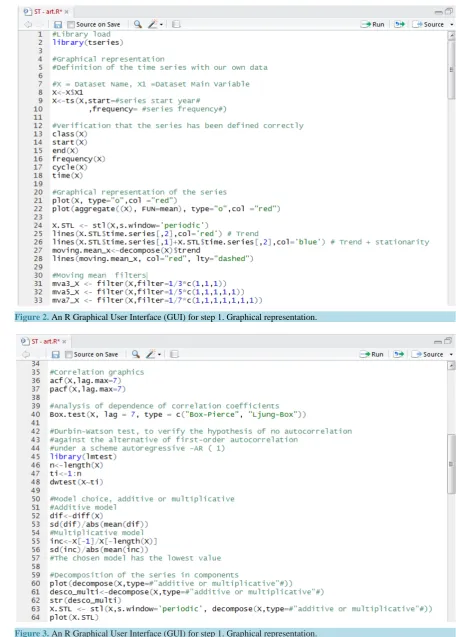
Task: Click the save icon in the Figure 3 editor
Action: point(56,355)
